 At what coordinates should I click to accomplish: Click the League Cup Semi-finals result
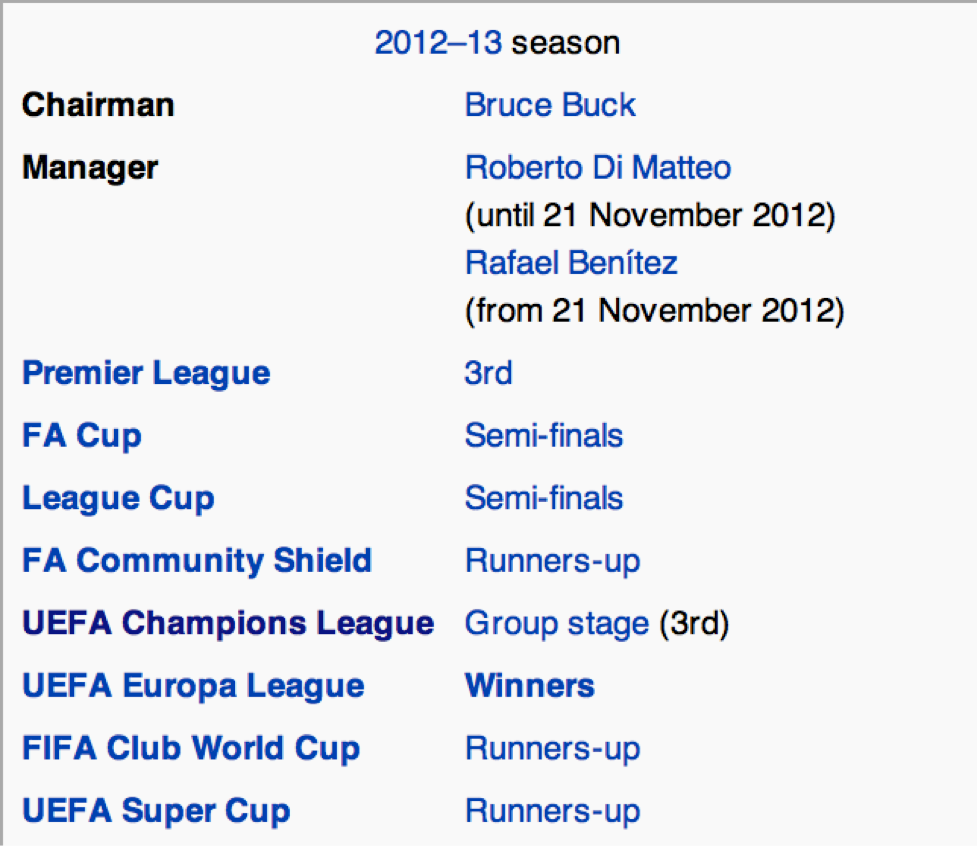[x=544, y=498]
